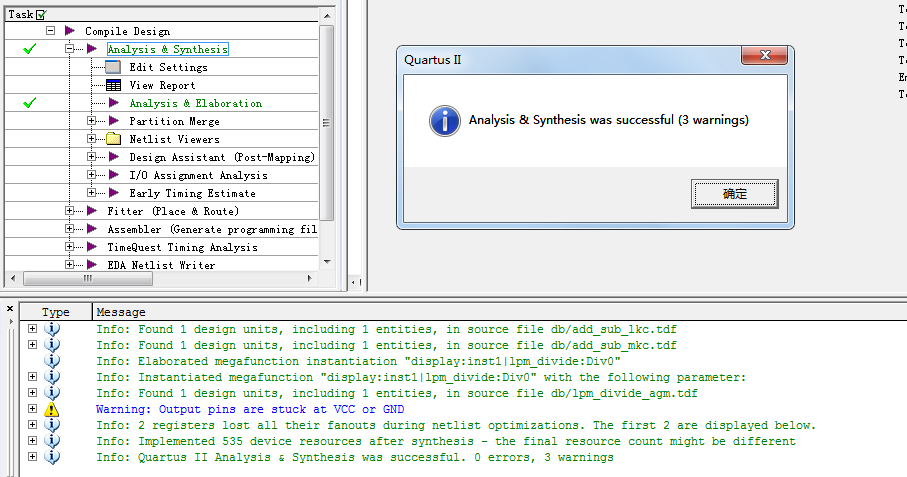907x477 pixels.
Task: Expand the lpm_divide_agm.tdf info message
Action: pyautogui.click(x=32, y=393)
